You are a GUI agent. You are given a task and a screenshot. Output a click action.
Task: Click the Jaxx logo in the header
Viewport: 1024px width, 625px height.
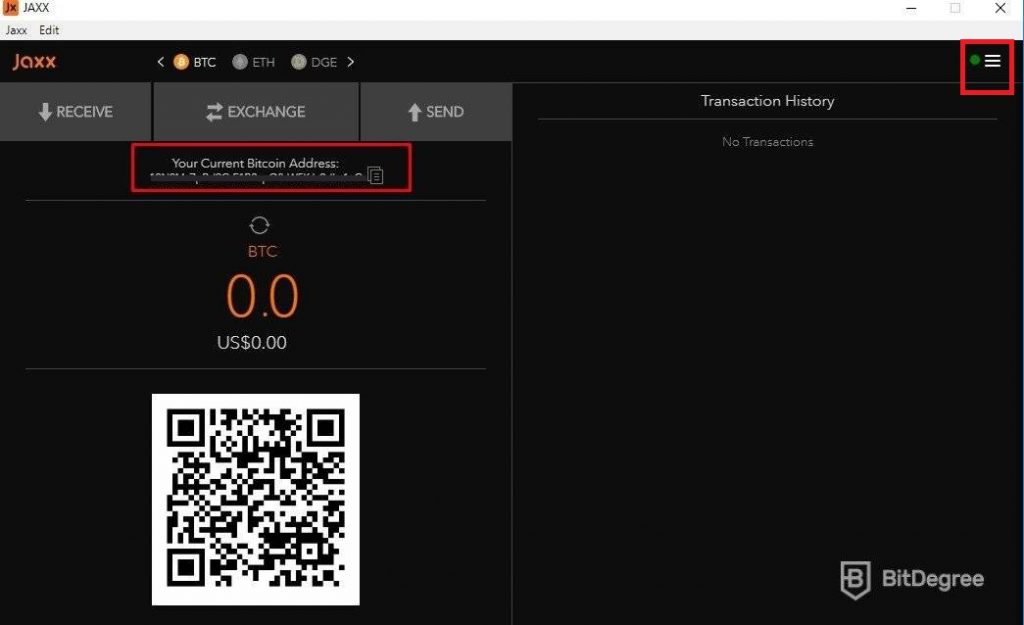[34, 61]
